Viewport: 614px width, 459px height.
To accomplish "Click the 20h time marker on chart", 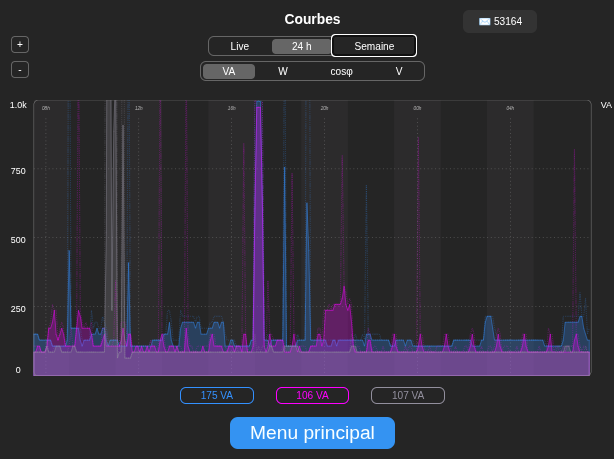I will 324,108.
